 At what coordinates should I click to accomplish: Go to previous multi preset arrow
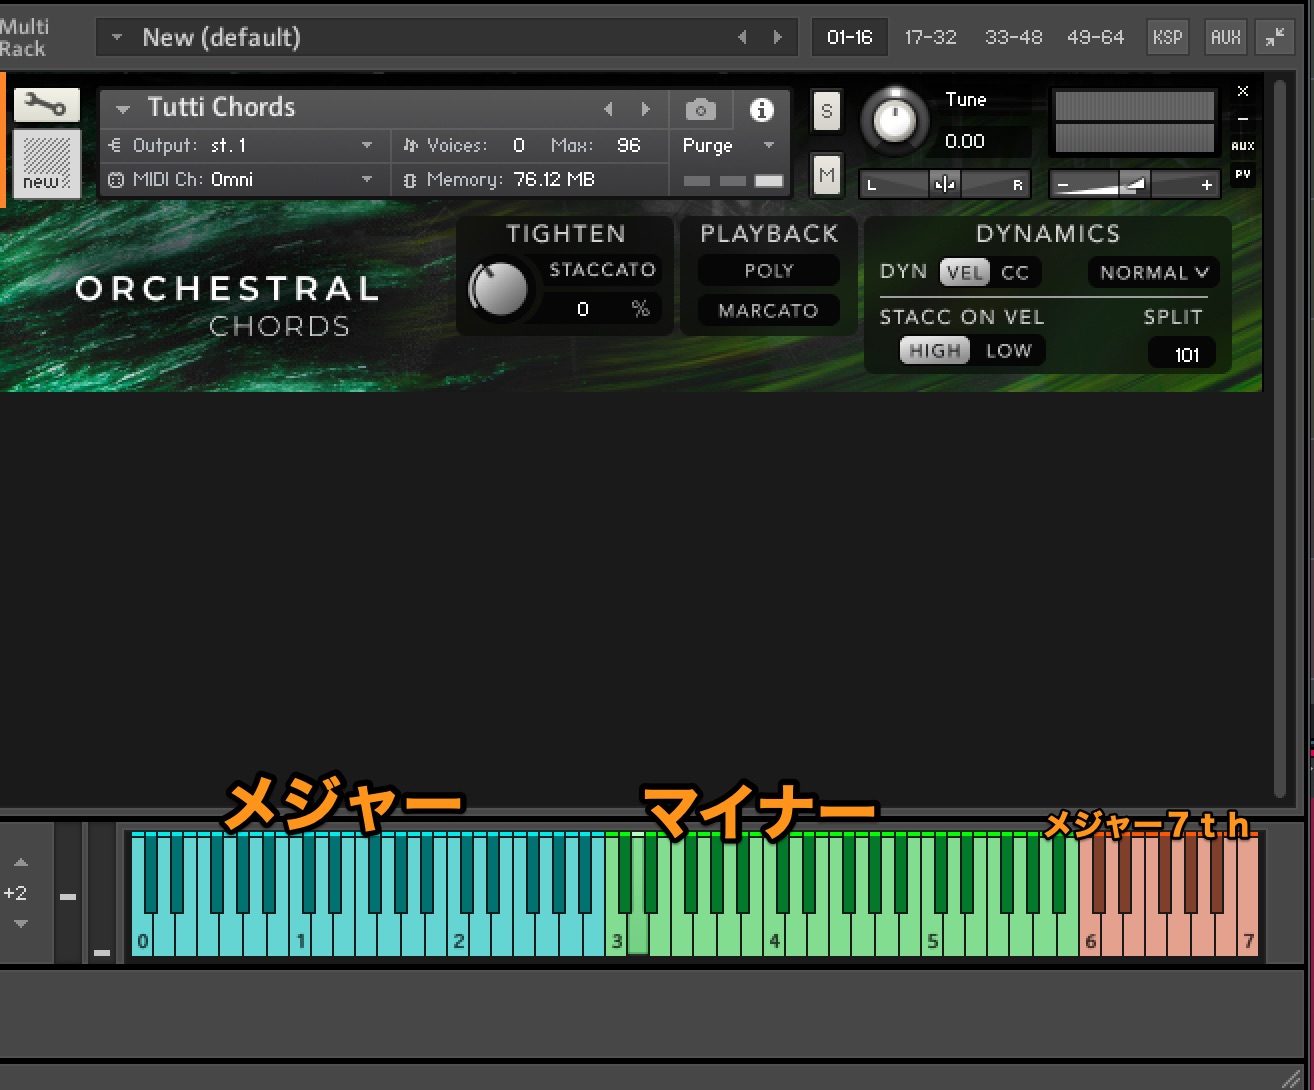pyautogui.click(x=742, y=38)
